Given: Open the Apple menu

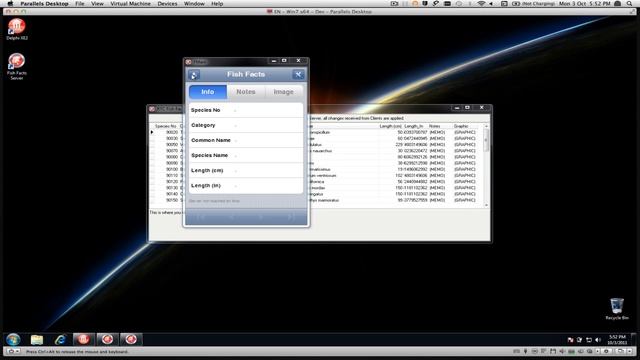Looking at the screenshot, I should click(x=10, y=4).
